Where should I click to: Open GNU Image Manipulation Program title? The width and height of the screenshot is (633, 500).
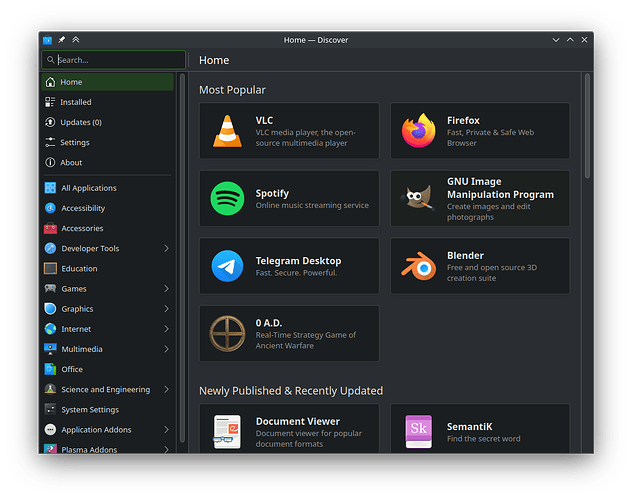pyautogui.click(x=500, y=188)
